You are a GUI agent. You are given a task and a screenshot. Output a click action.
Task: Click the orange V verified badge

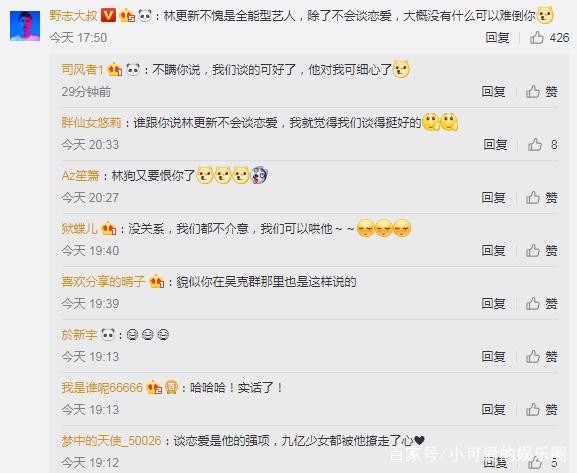click(108, 15)
